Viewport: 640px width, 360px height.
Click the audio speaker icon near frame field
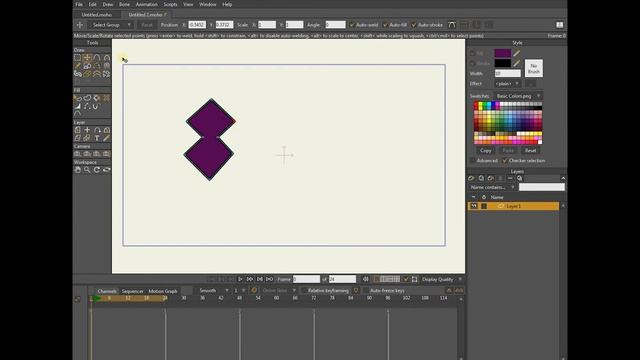(x=366, y=279)
